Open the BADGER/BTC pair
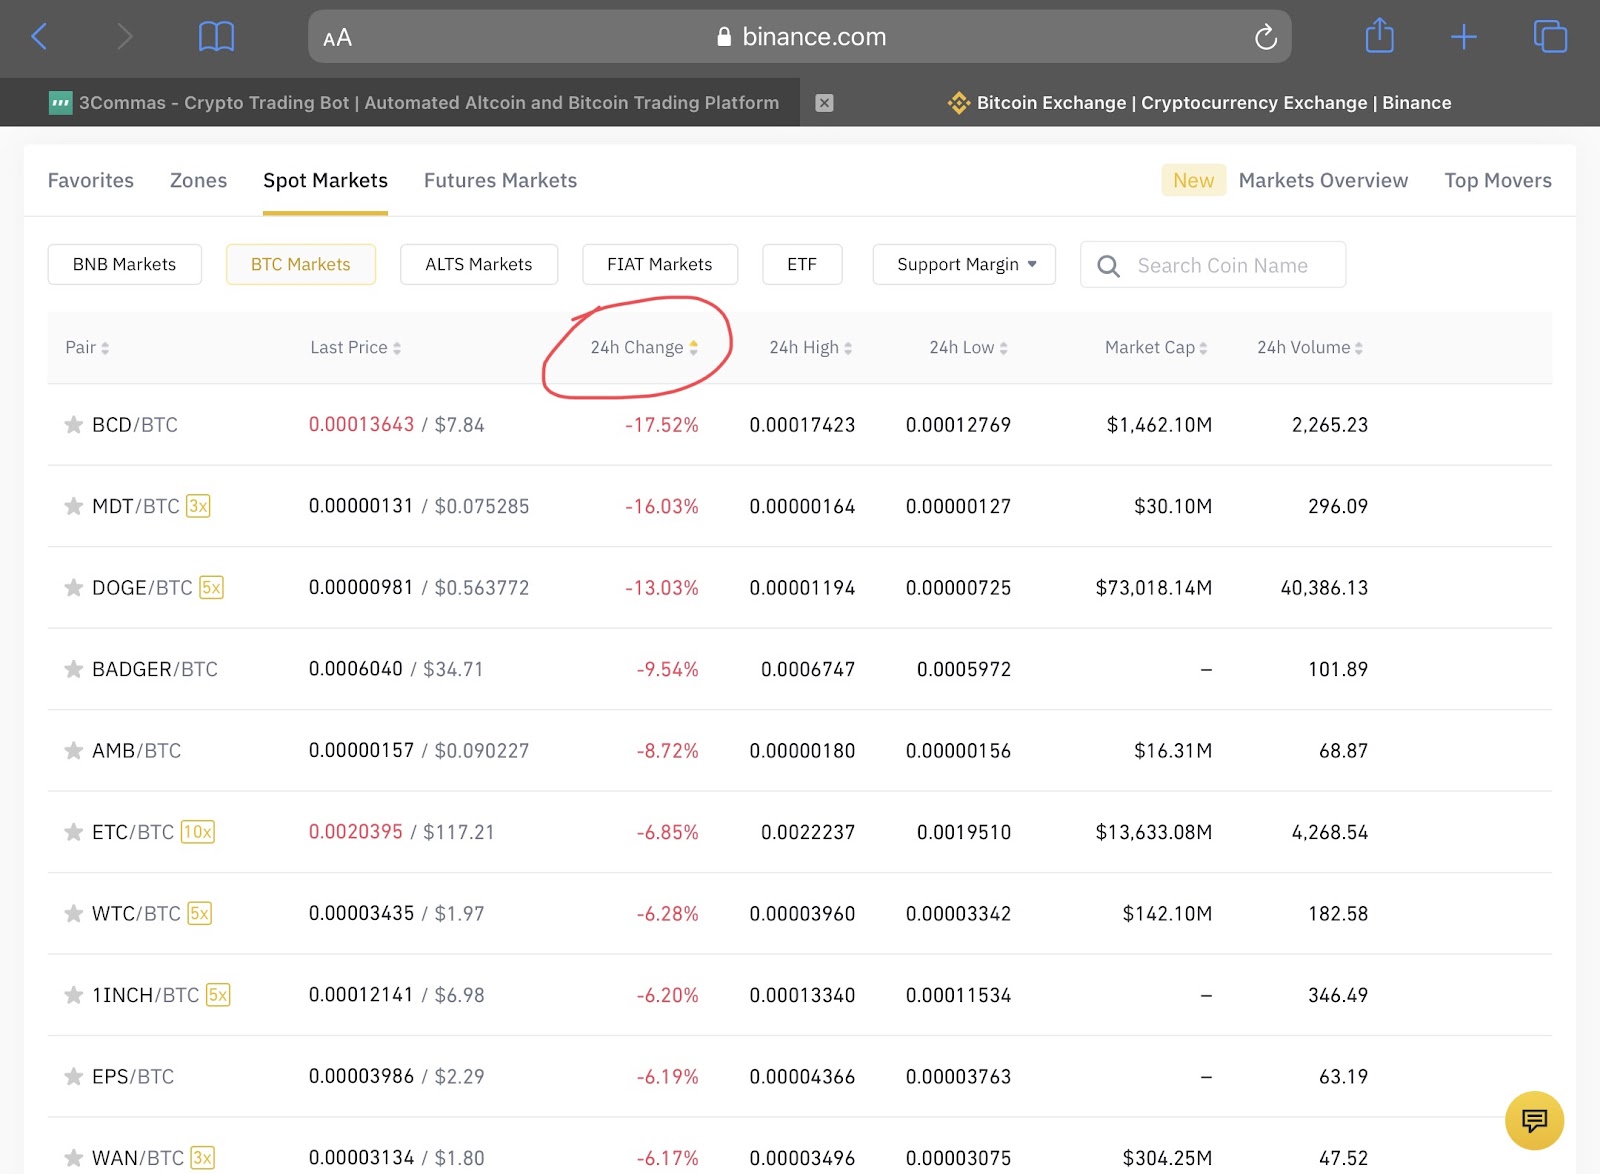 [x=155, y=669]
